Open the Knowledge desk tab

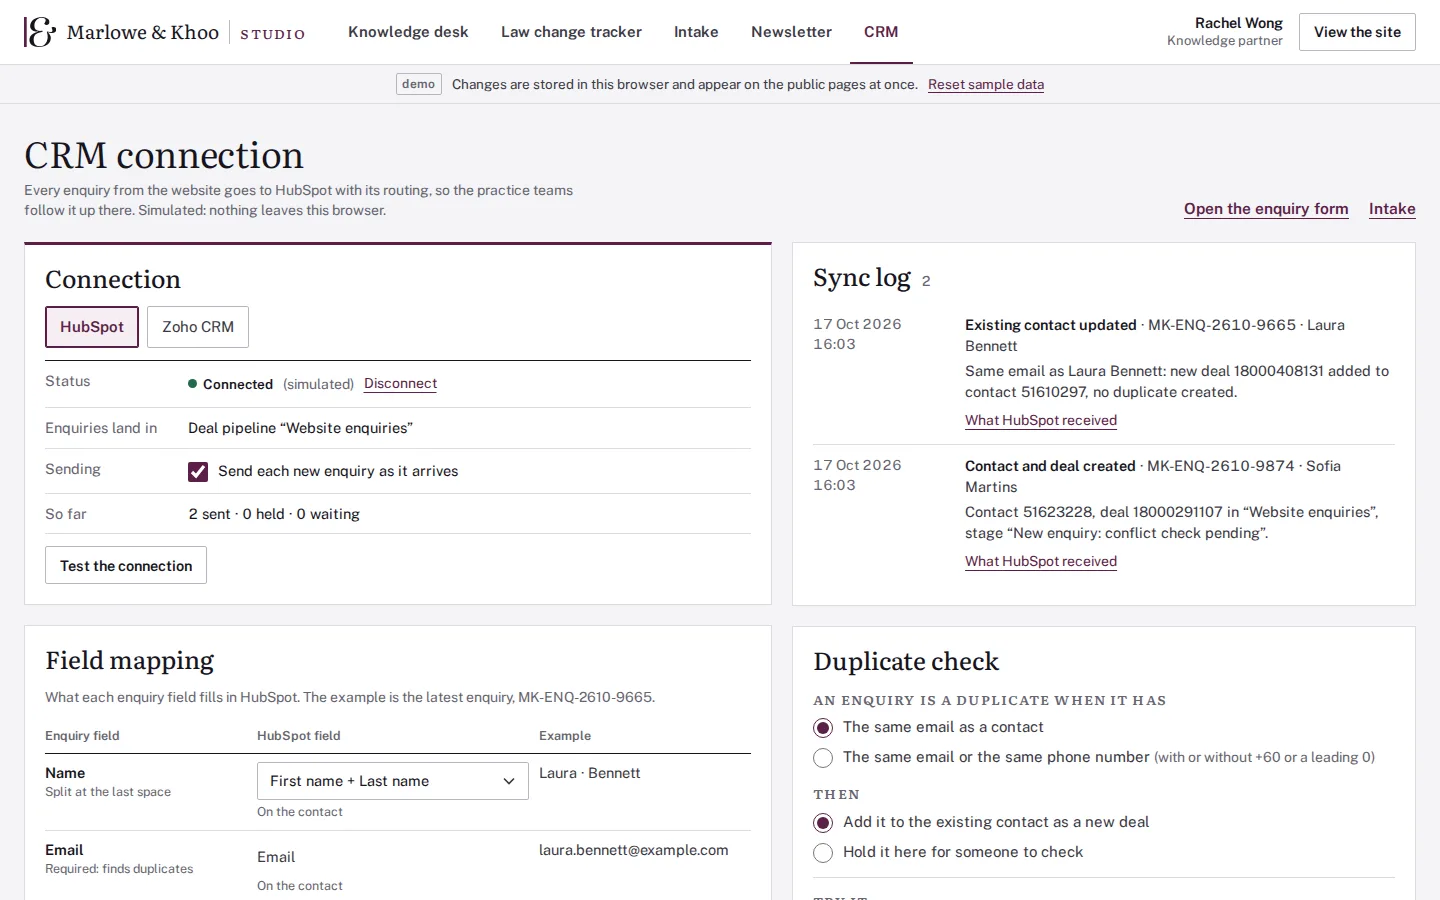(408, 32)
